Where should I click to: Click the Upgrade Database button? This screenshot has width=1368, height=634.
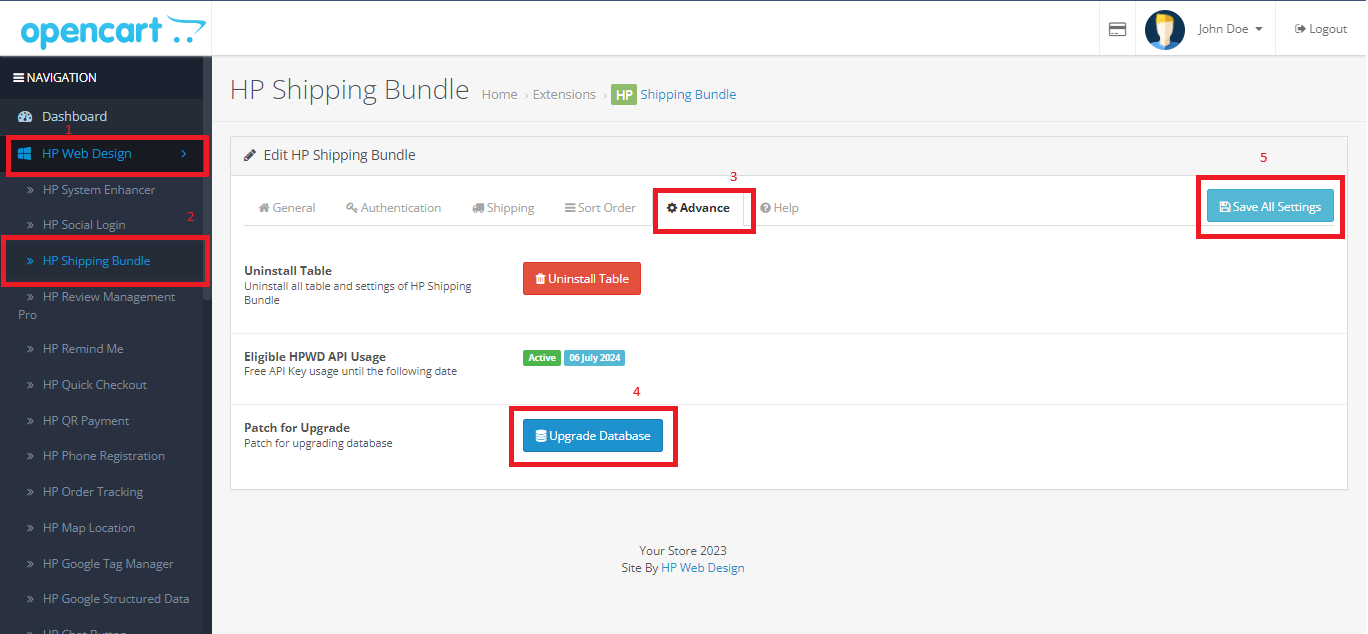click(x=592, y=436)
